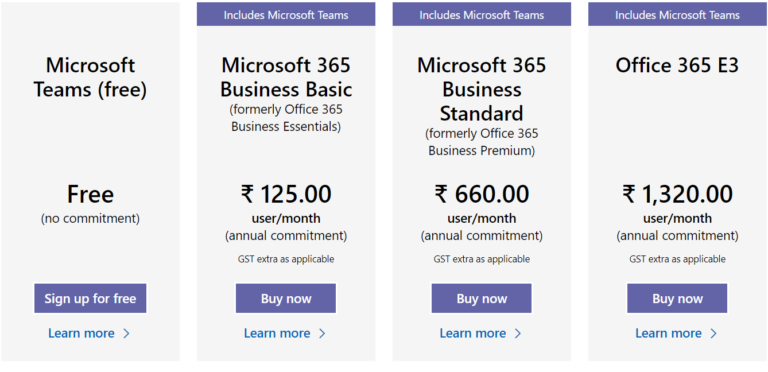
Task: Click the chevron arrow under Office 365 E3
Action: tap(714, 333)
